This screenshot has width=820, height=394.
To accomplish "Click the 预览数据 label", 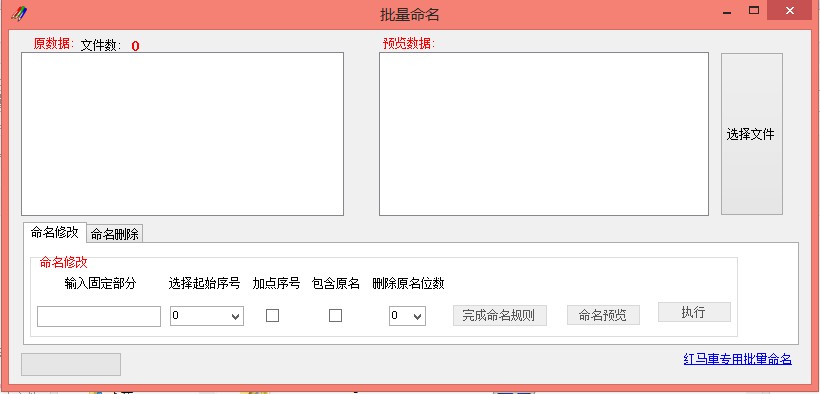I will (408, 44).
